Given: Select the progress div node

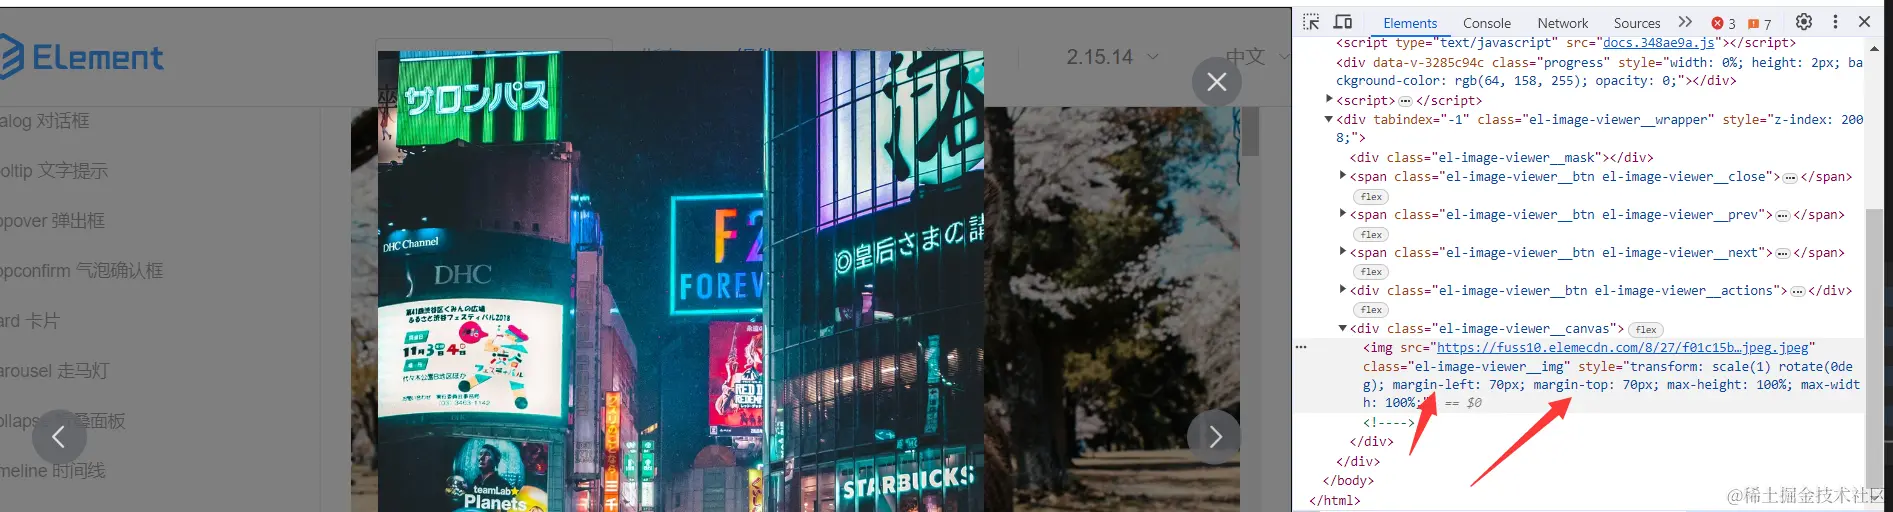Looking at the screenshot, I should pyautogui.click(x=1599, y=71).
